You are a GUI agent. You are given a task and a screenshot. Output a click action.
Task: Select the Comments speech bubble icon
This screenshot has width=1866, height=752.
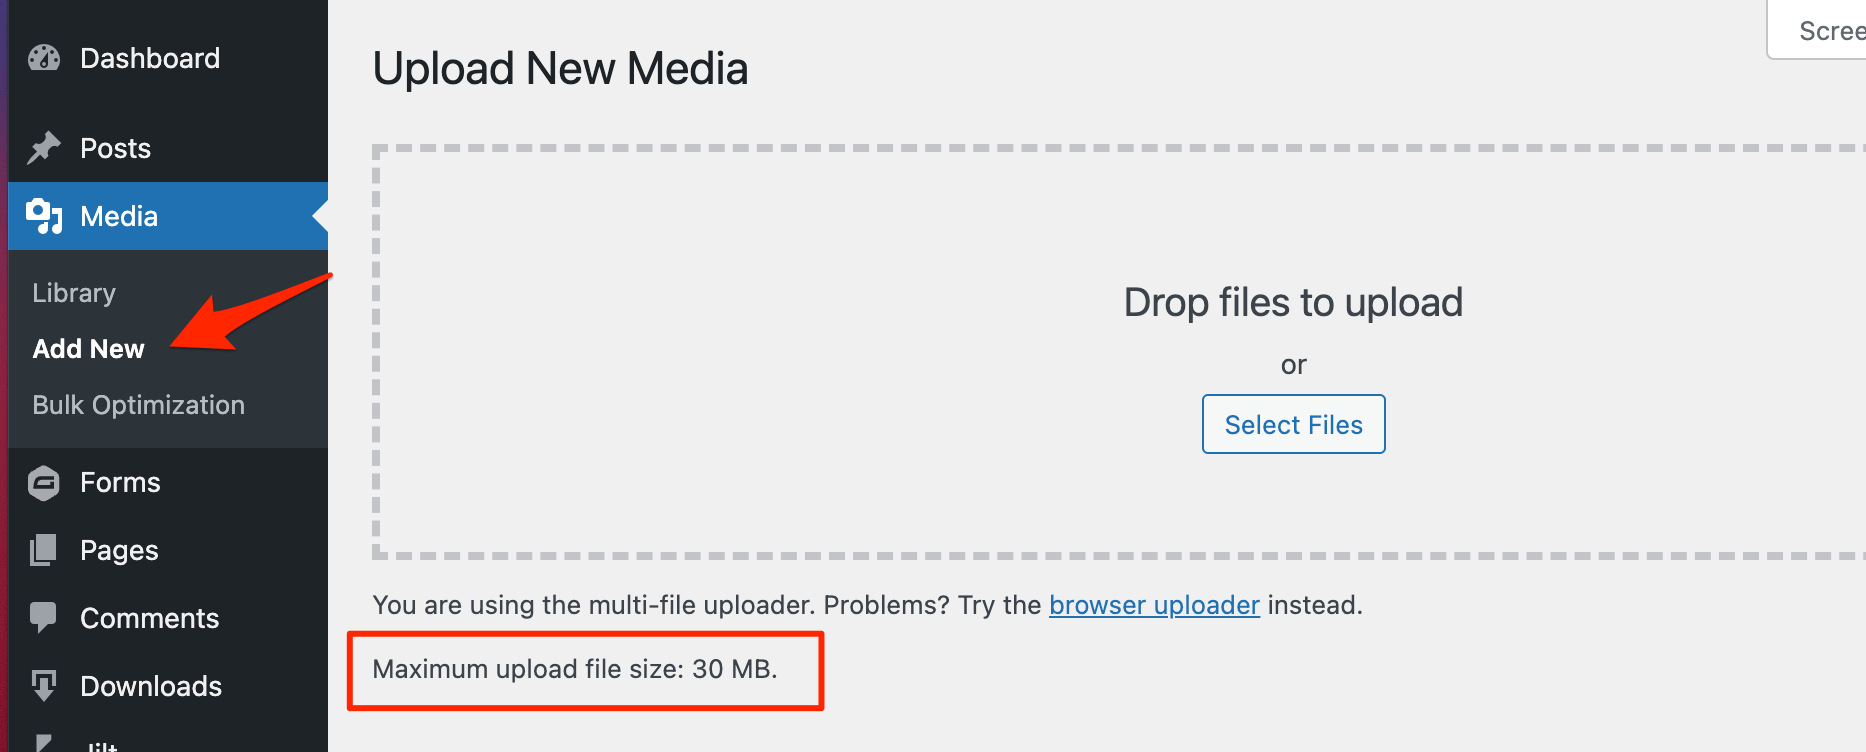(43, 617)
